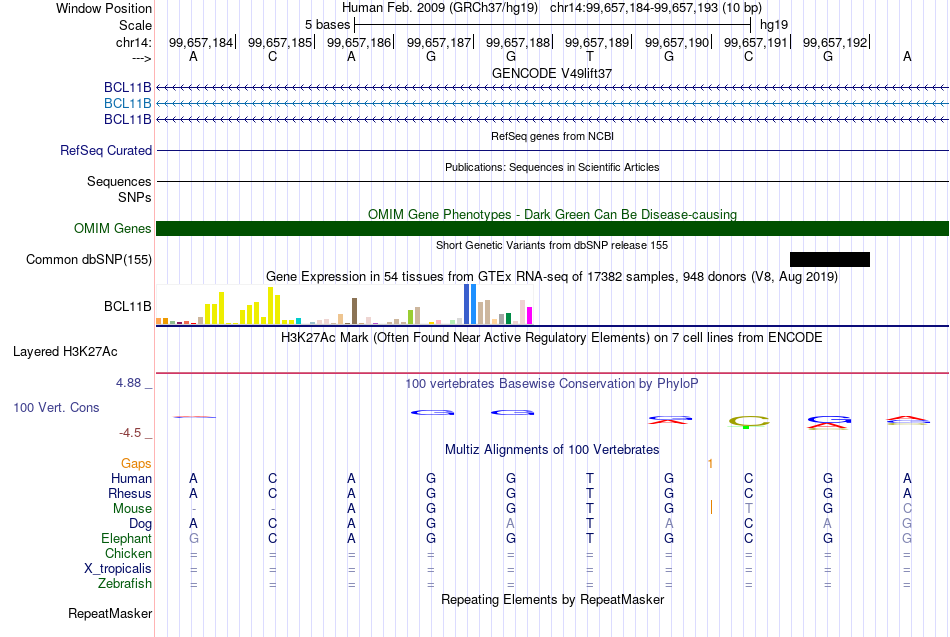Click 'H3K27Ac Mark' ENCODE track title
950x637 pixels.
[552, 338]
